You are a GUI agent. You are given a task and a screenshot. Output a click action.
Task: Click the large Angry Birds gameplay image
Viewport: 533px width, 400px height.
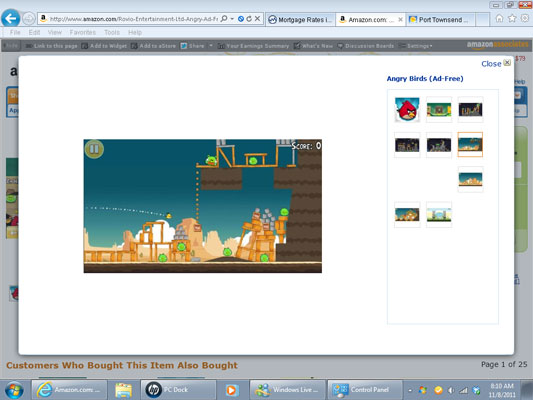[203, 206]
